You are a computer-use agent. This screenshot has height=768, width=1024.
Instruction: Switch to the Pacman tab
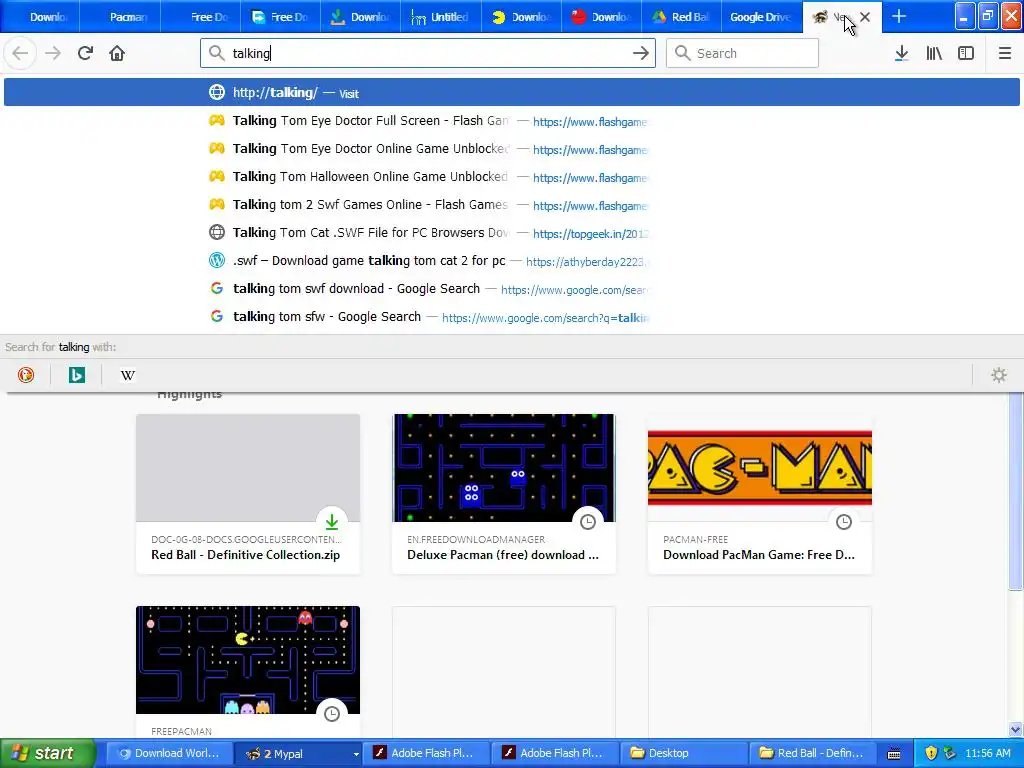[120, 17]
